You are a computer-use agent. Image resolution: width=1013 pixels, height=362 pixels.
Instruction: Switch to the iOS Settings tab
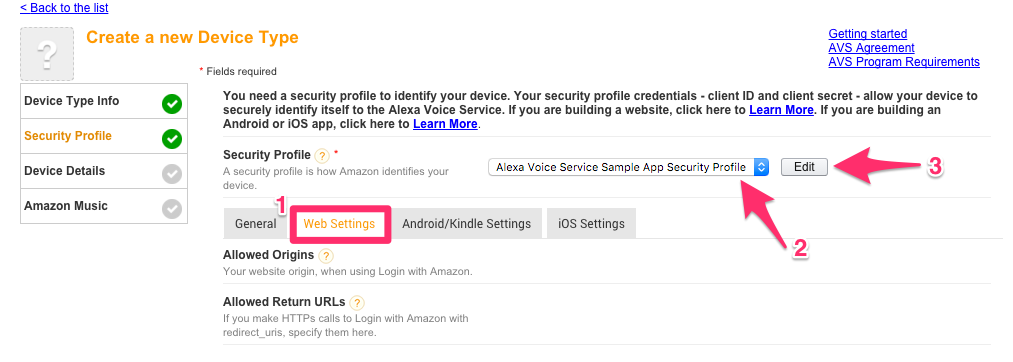591,224
